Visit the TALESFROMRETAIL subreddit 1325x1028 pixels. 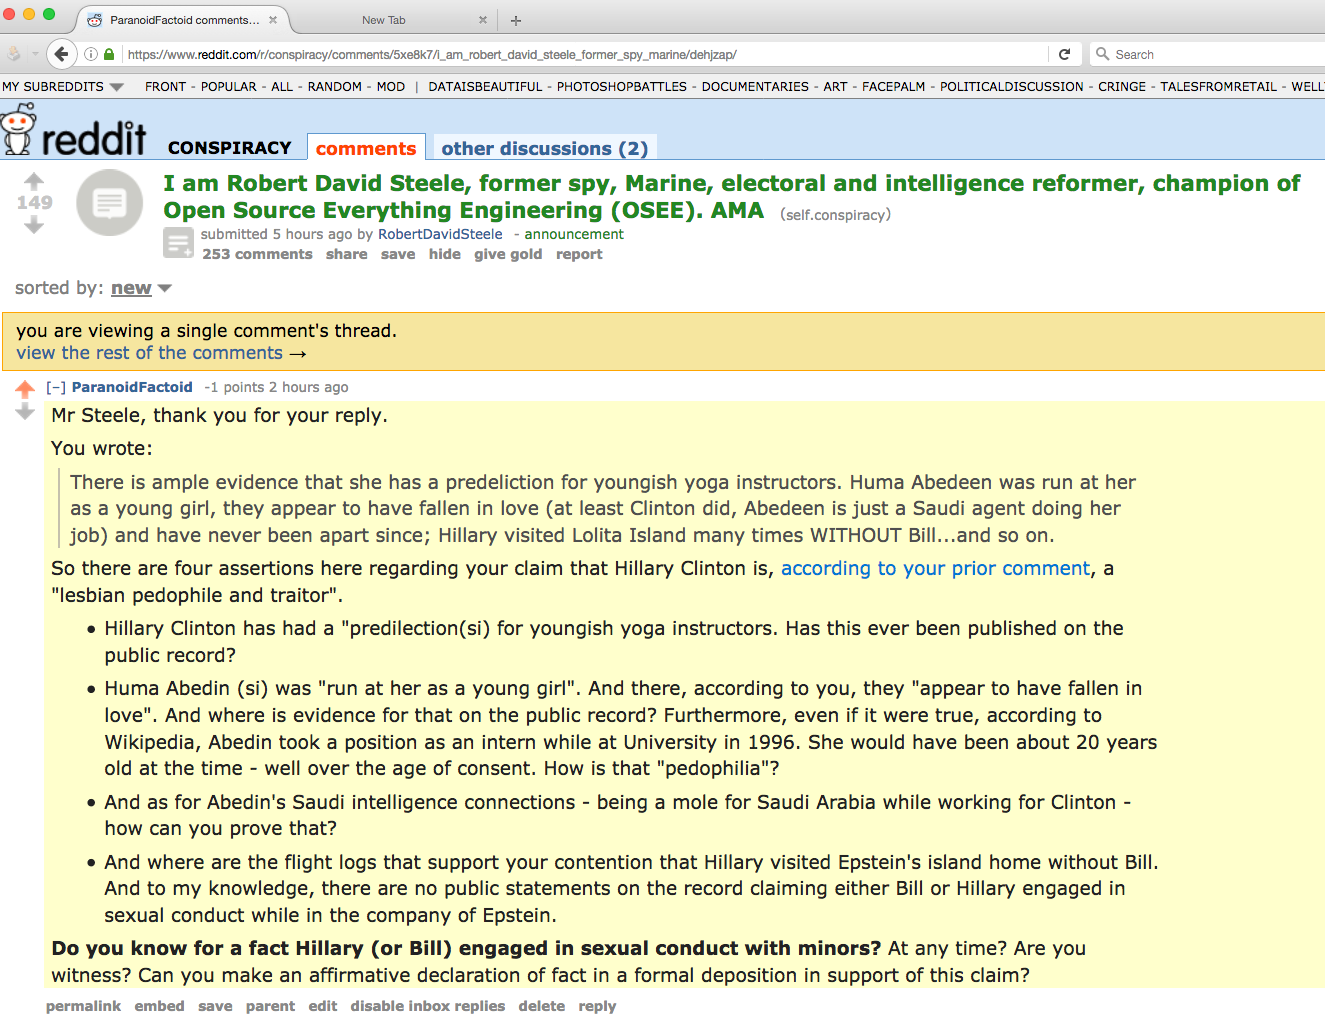[1219, 87]
